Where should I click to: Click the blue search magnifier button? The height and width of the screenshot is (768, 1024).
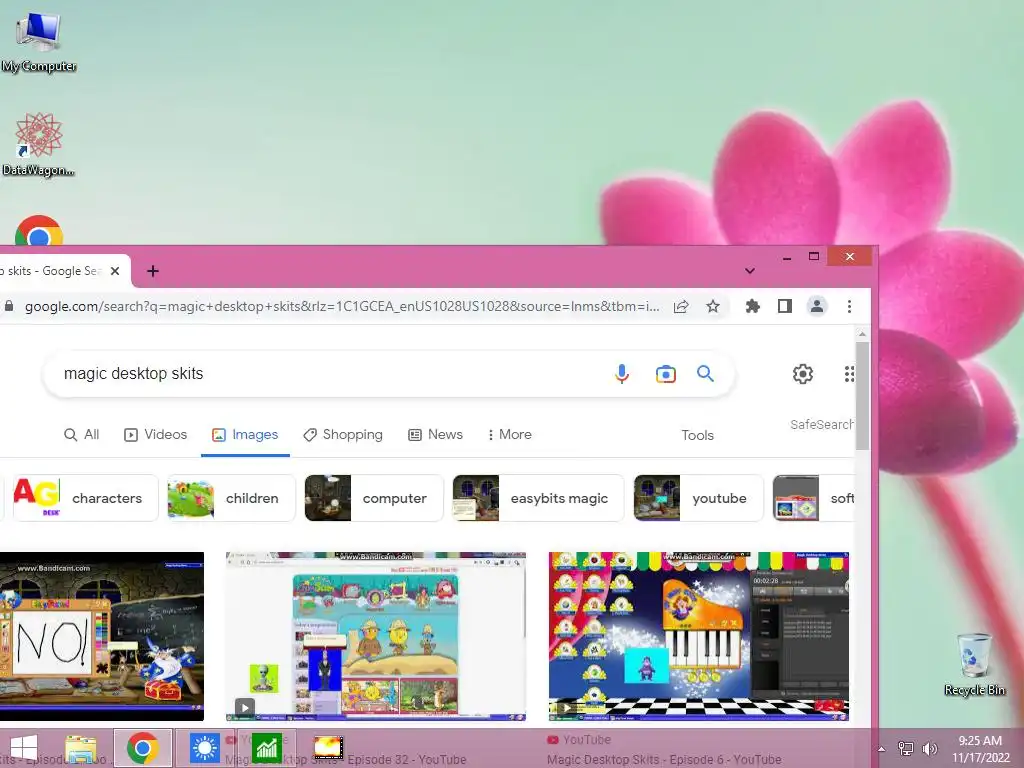pos(705,374)
